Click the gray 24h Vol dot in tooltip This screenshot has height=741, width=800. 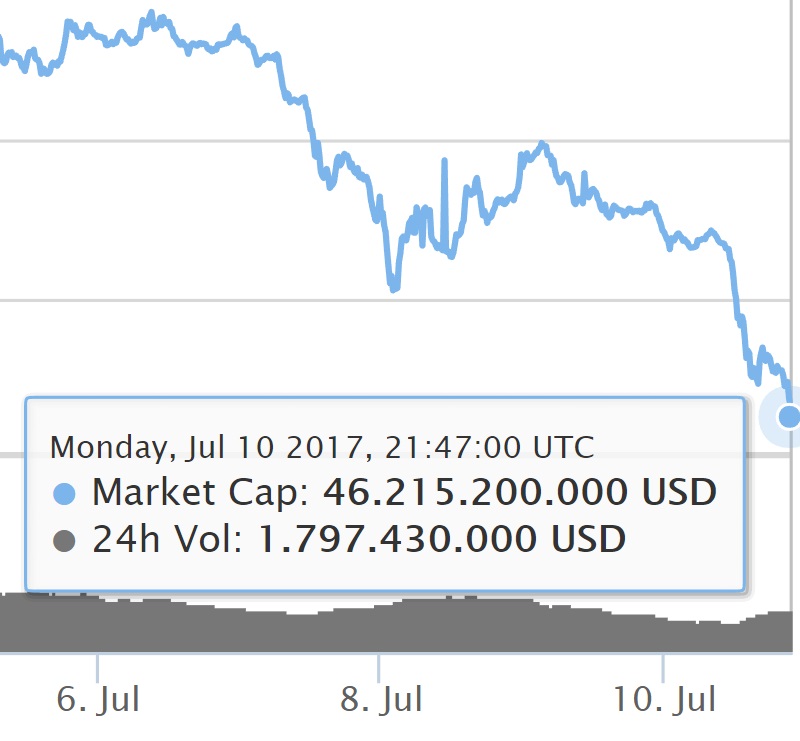click(x=65, y=541)
